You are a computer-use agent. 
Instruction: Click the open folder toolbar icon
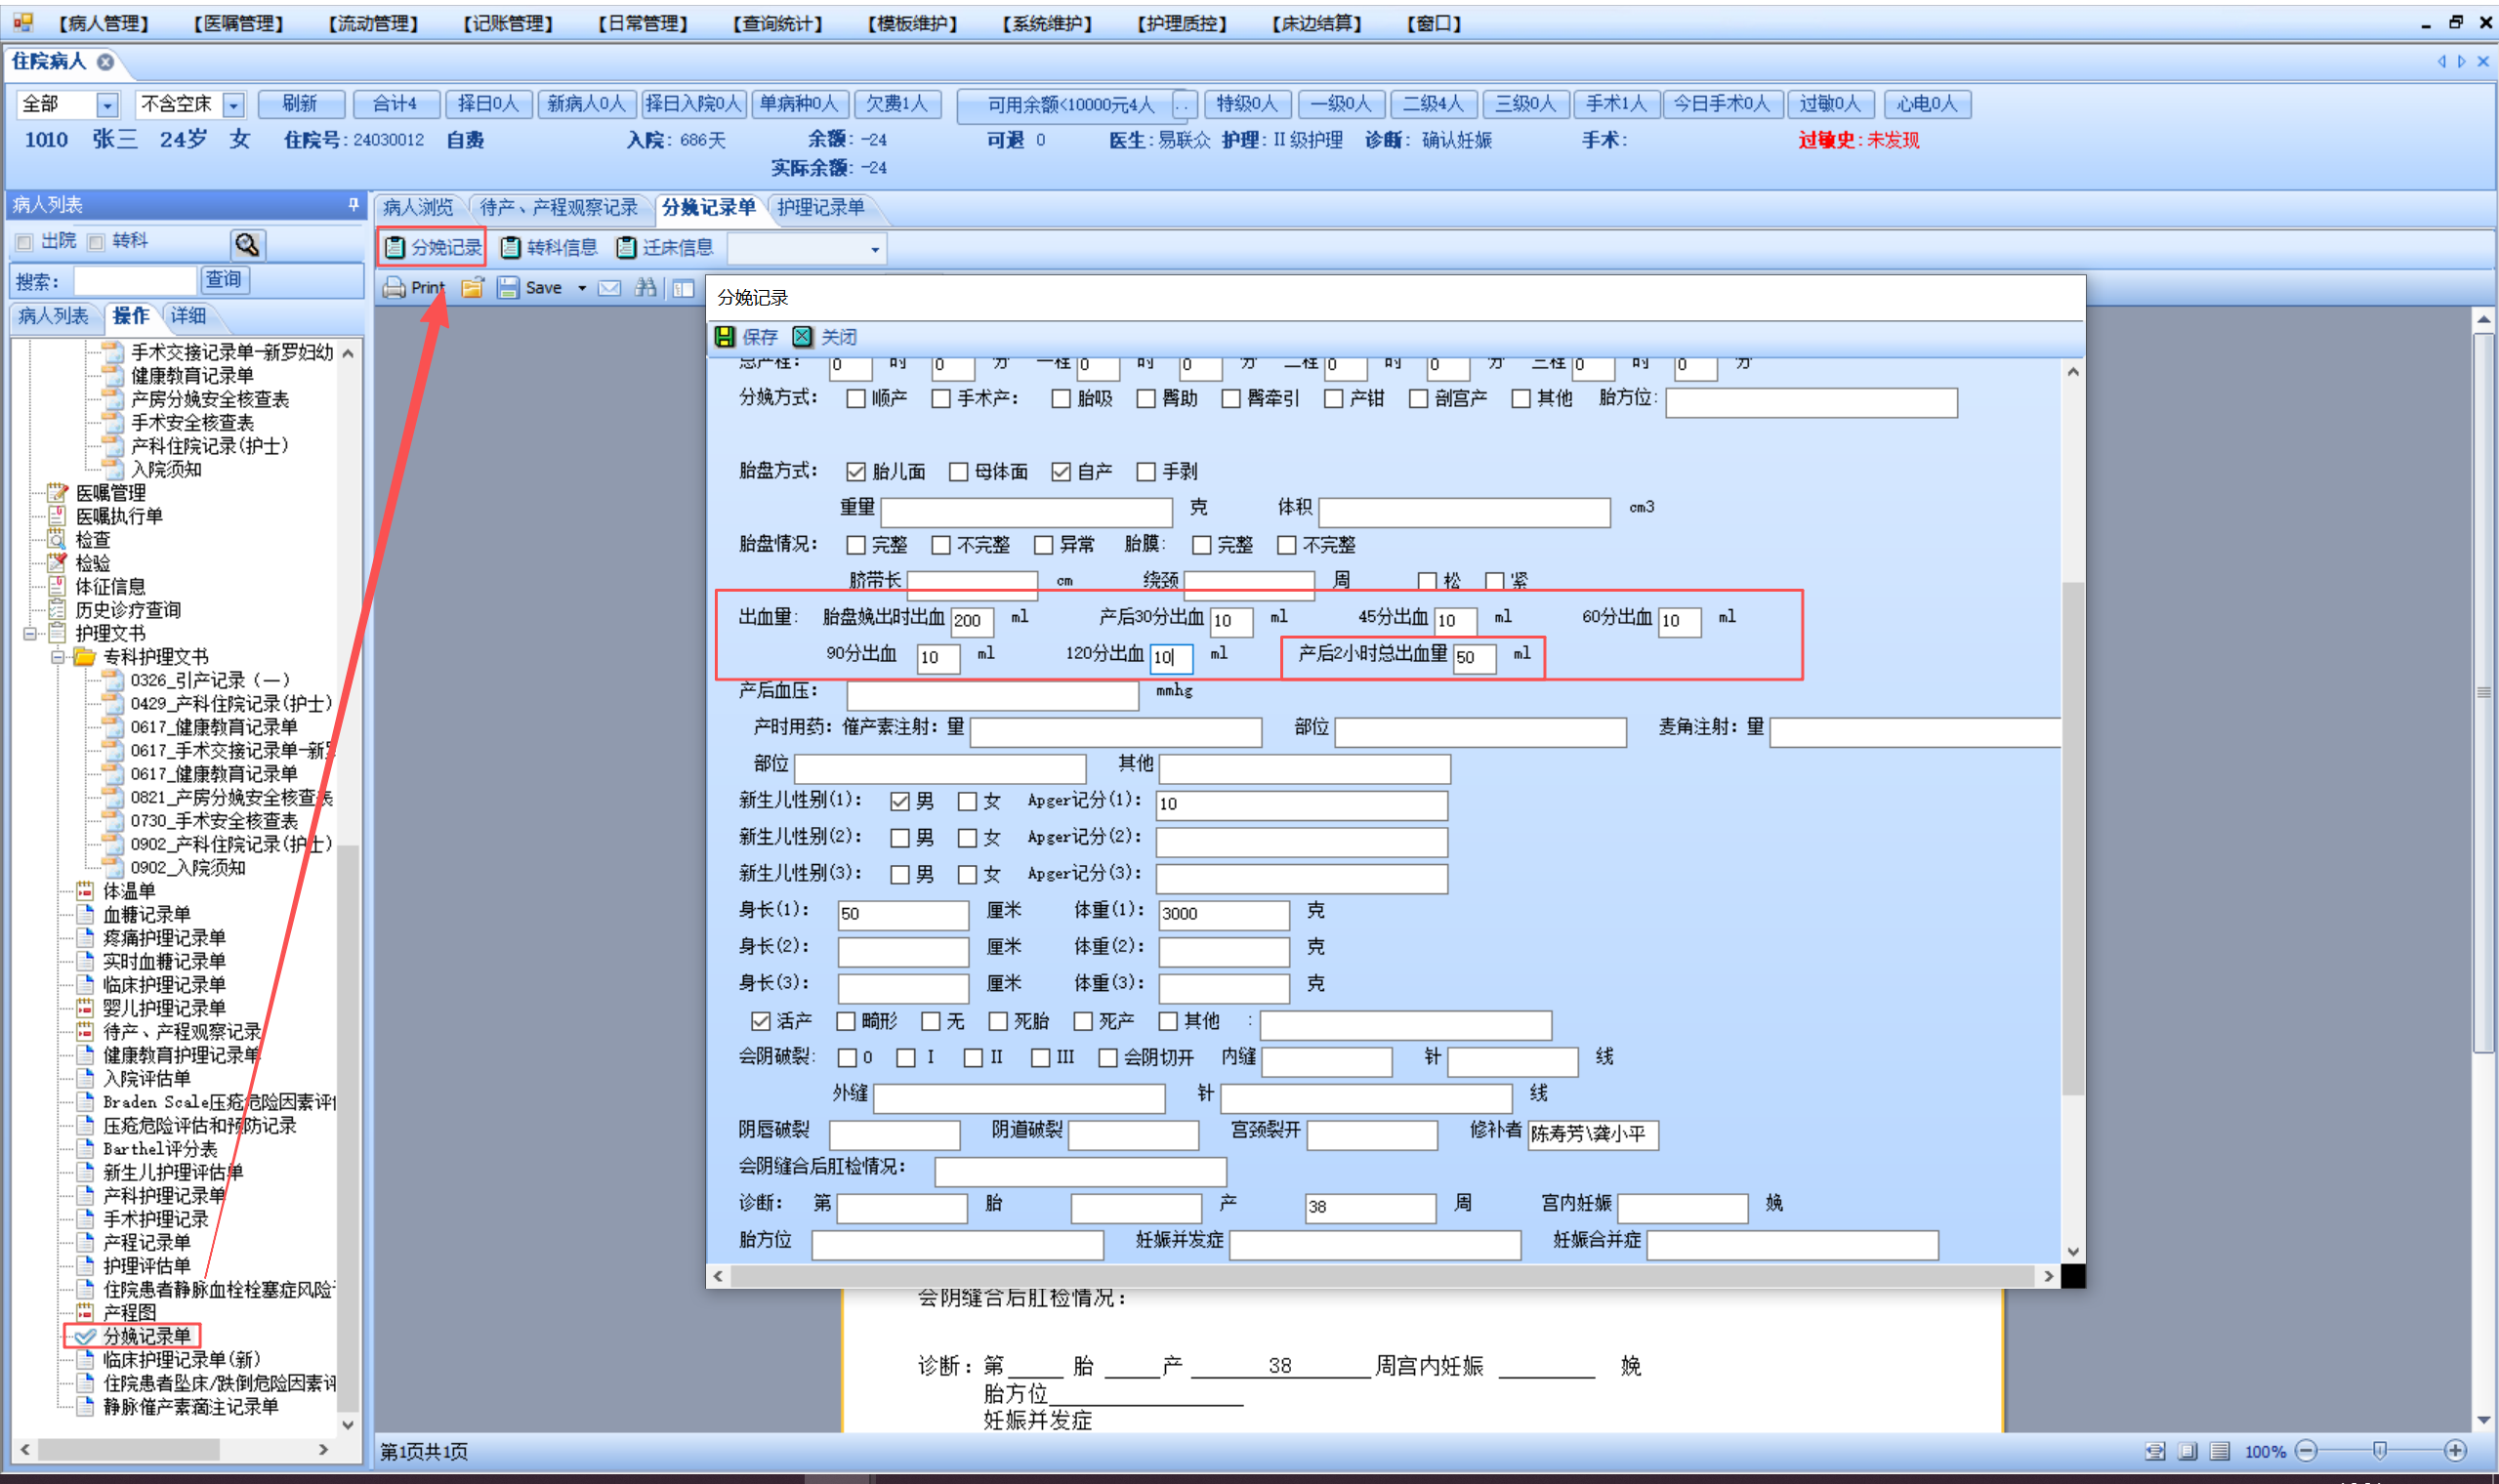pyautogui.click(x=472, y=288)
